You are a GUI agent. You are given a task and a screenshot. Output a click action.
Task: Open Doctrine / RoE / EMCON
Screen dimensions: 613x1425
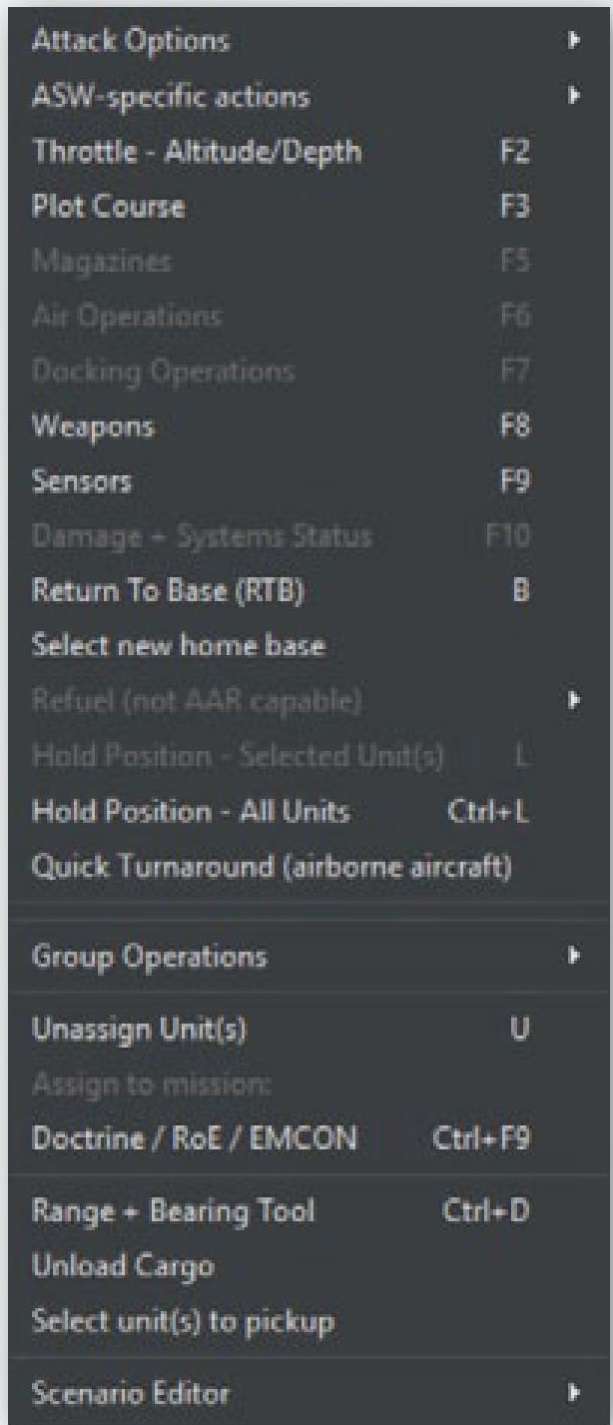[194, 1139]
